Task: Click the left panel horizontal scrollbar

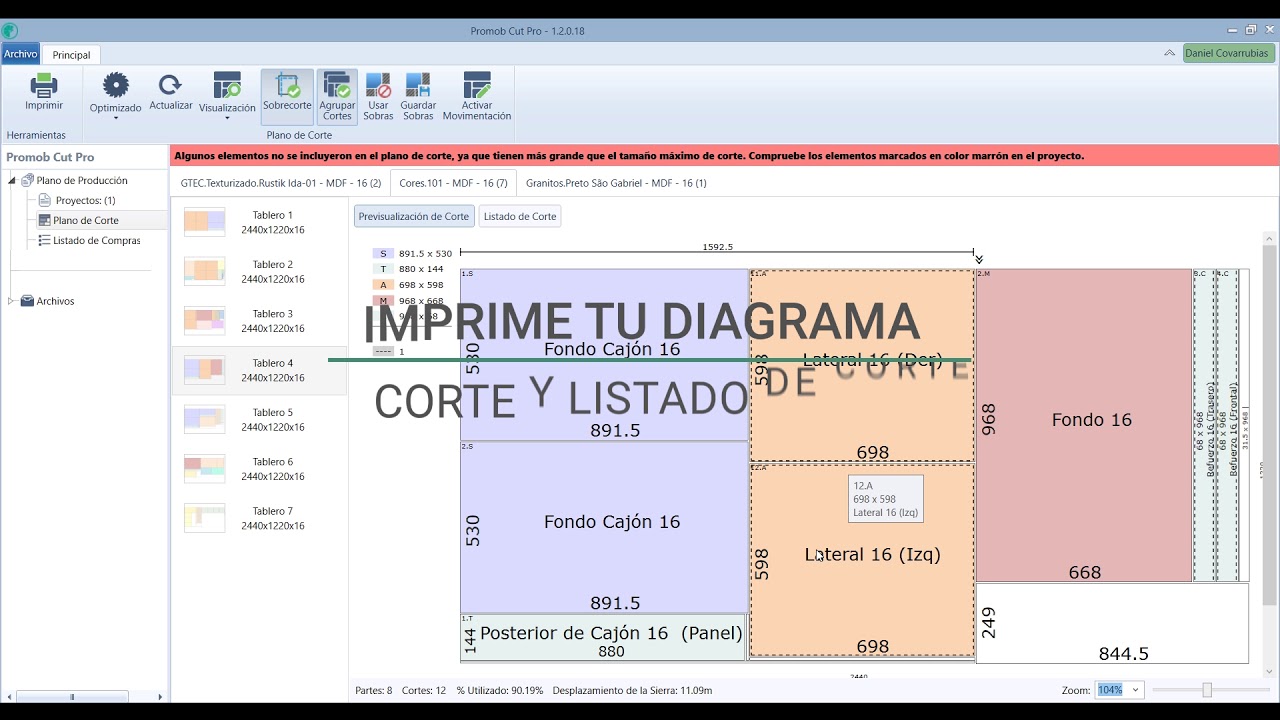Action: [72, 696]
